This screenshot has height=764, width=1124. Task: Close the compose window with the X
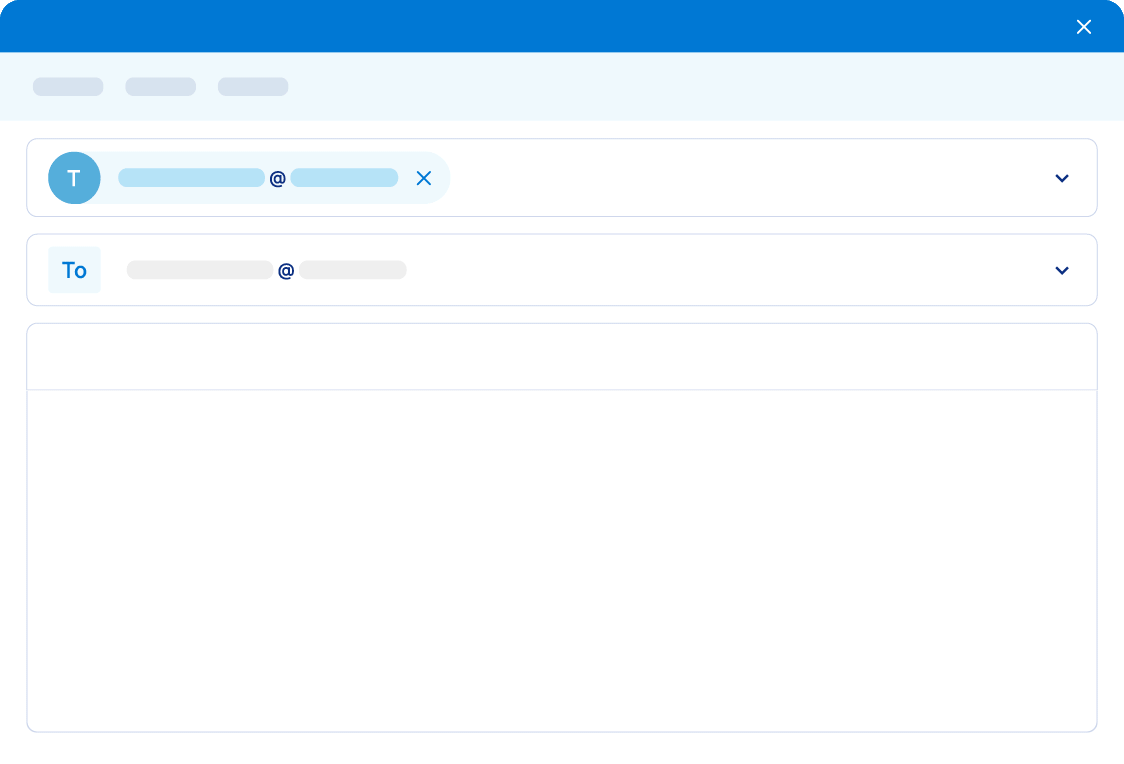coord(1083,27)
